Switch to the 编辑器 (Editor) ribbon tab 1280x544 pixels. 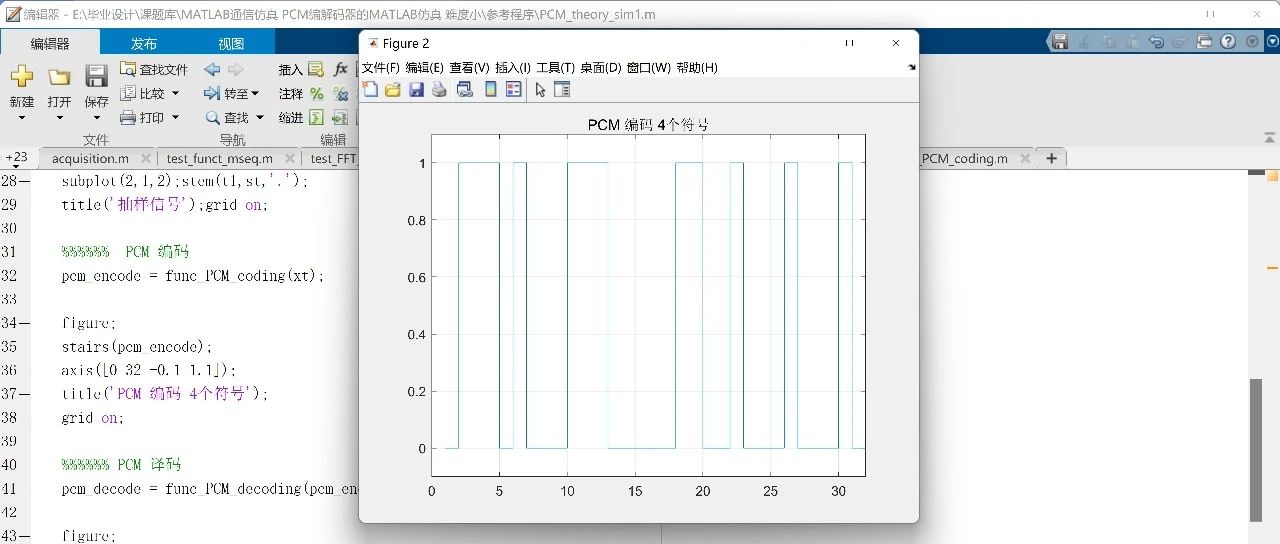50,43
